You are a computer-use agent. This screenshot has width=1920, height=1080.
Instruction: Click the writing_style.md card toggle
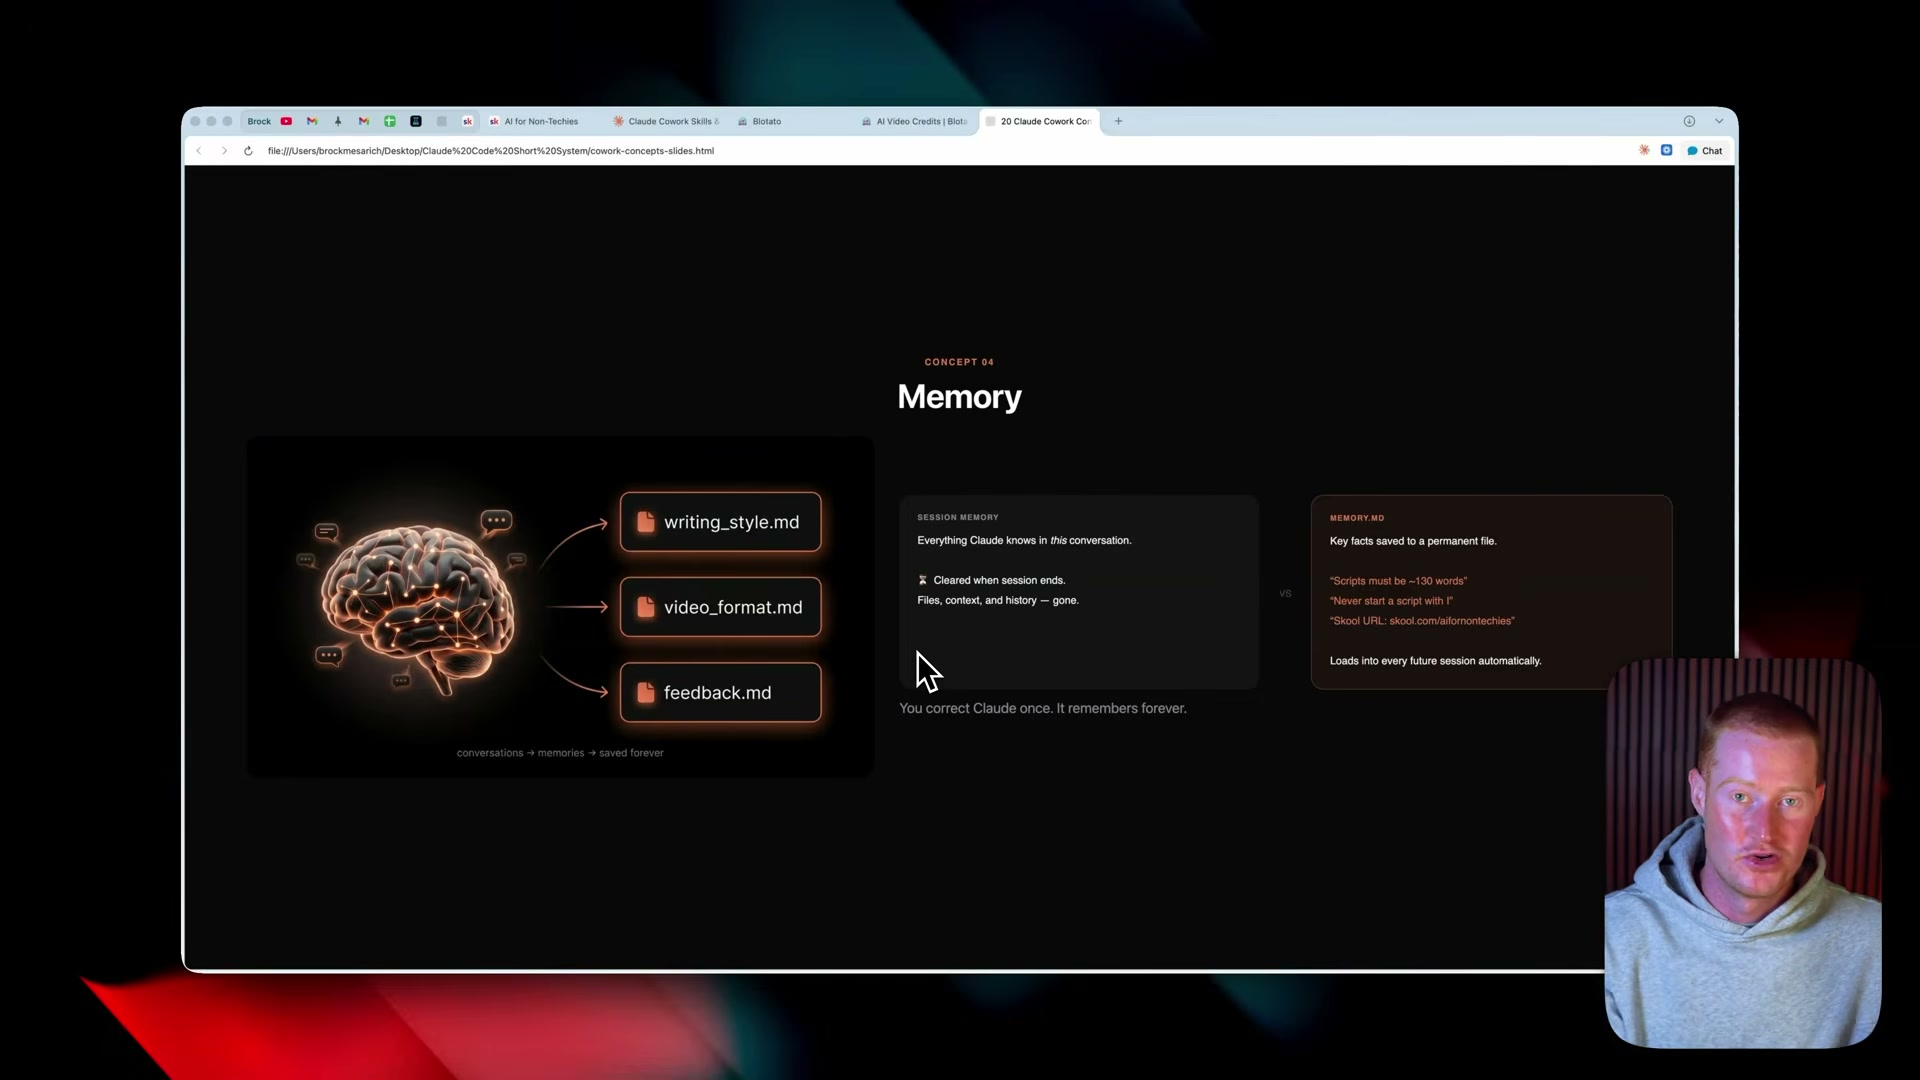(x=720, y=521)
